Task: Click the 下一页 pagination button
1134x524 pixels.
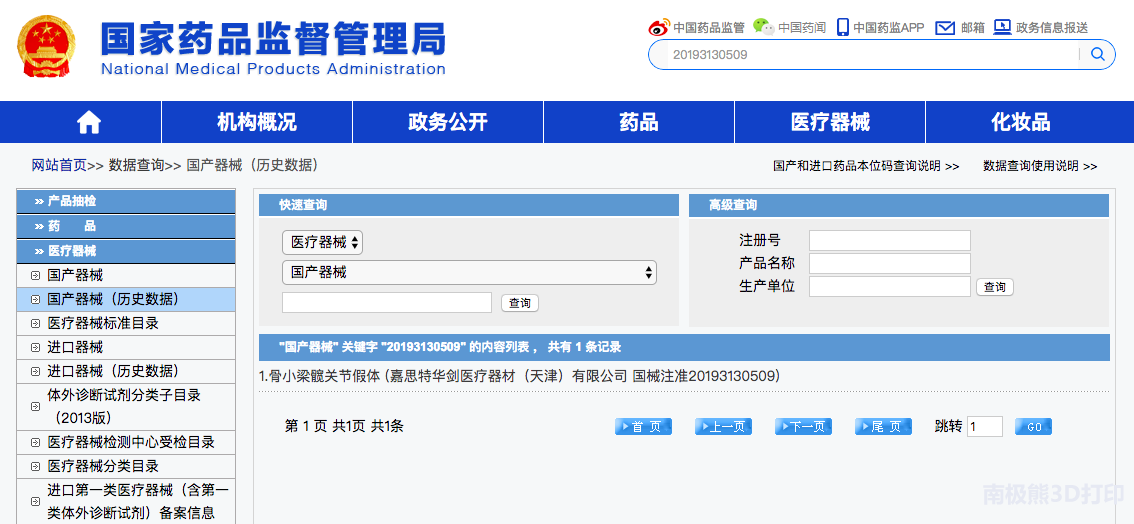Action: 803,427
